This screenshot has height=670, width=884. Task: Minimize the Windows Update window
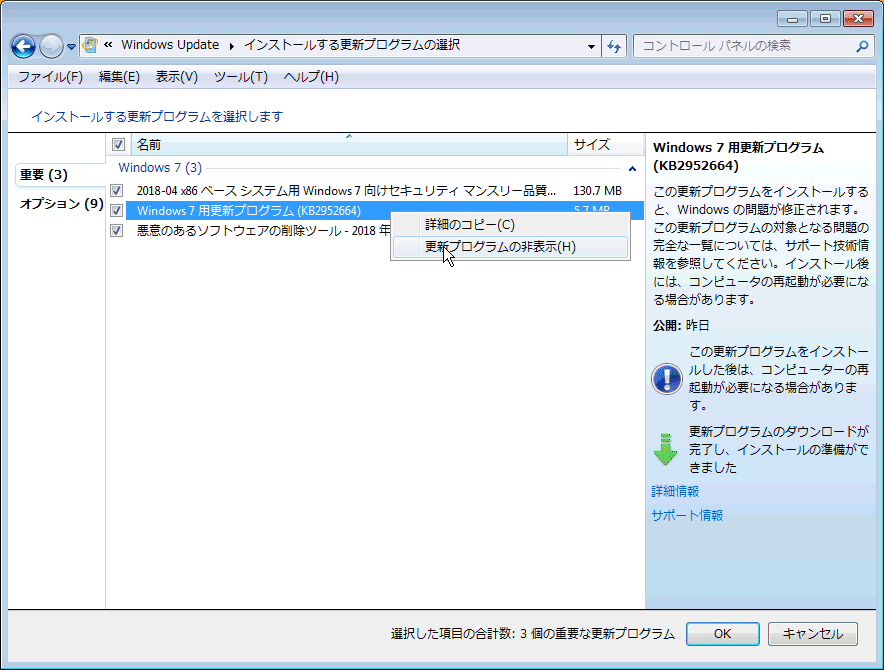tap(792, 19)
